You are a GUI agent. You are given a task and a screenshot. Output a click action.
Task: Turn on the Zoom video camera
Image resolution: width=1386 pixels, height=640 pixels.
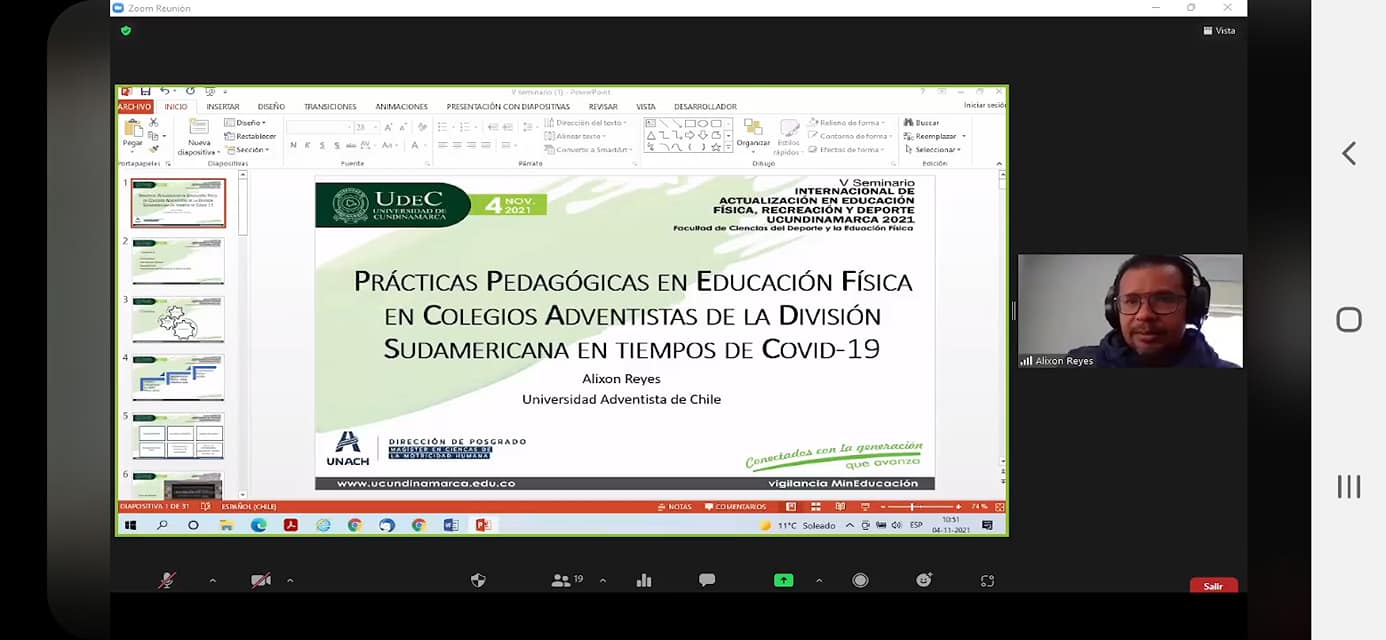(261, 580)
